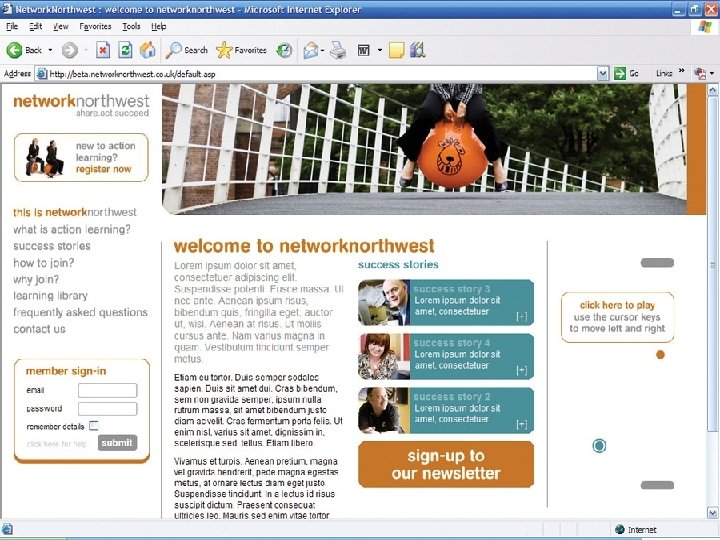Click the Mail envelope icon
Screen dimensions: 720x540
click(x=311, y=50)
